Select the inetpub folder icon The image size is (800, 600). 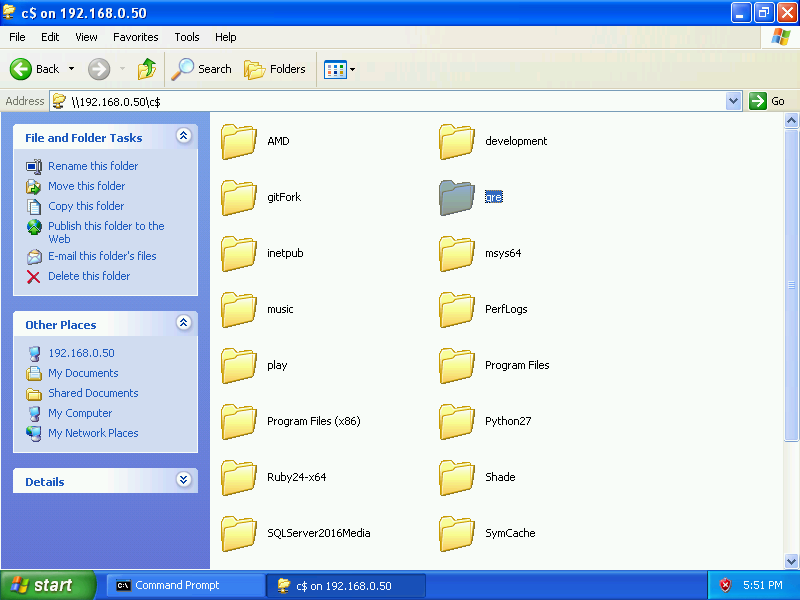(x=239, y=254)
